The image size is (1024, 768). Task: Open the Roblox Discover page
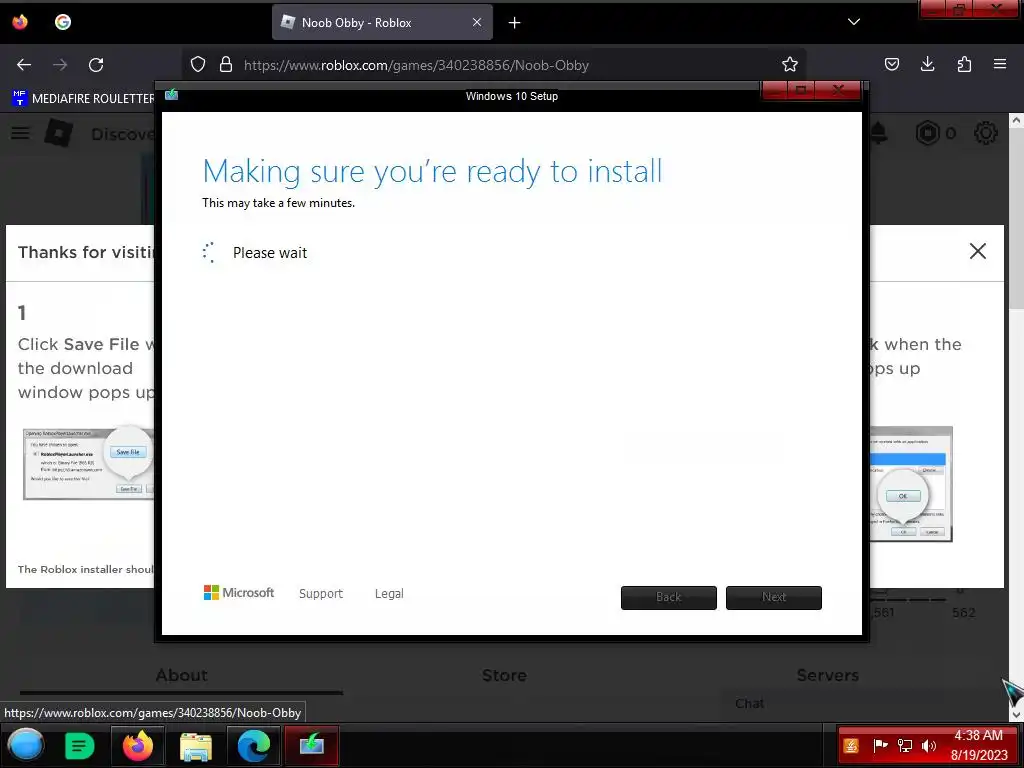123,134
